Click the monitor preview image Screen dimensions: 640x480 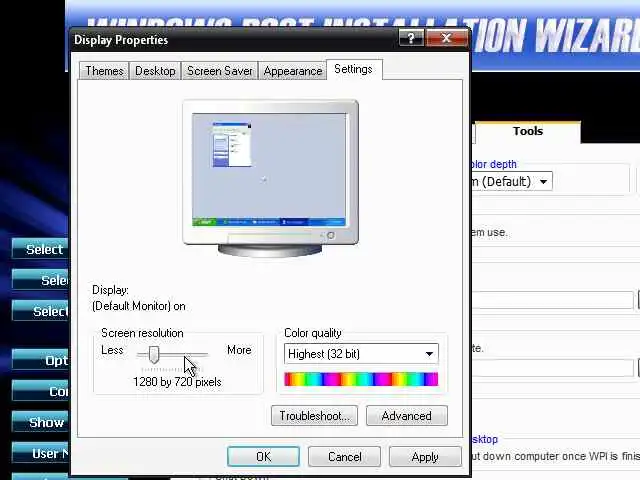tap(270, 178)
